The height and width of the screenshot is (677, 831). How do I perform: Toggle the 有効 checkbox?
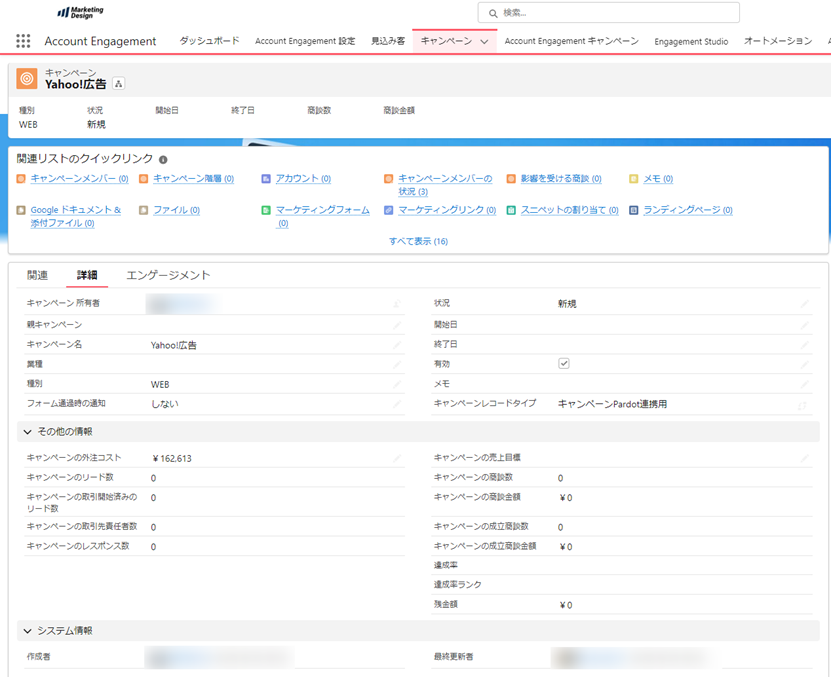(x=564, y=364)
